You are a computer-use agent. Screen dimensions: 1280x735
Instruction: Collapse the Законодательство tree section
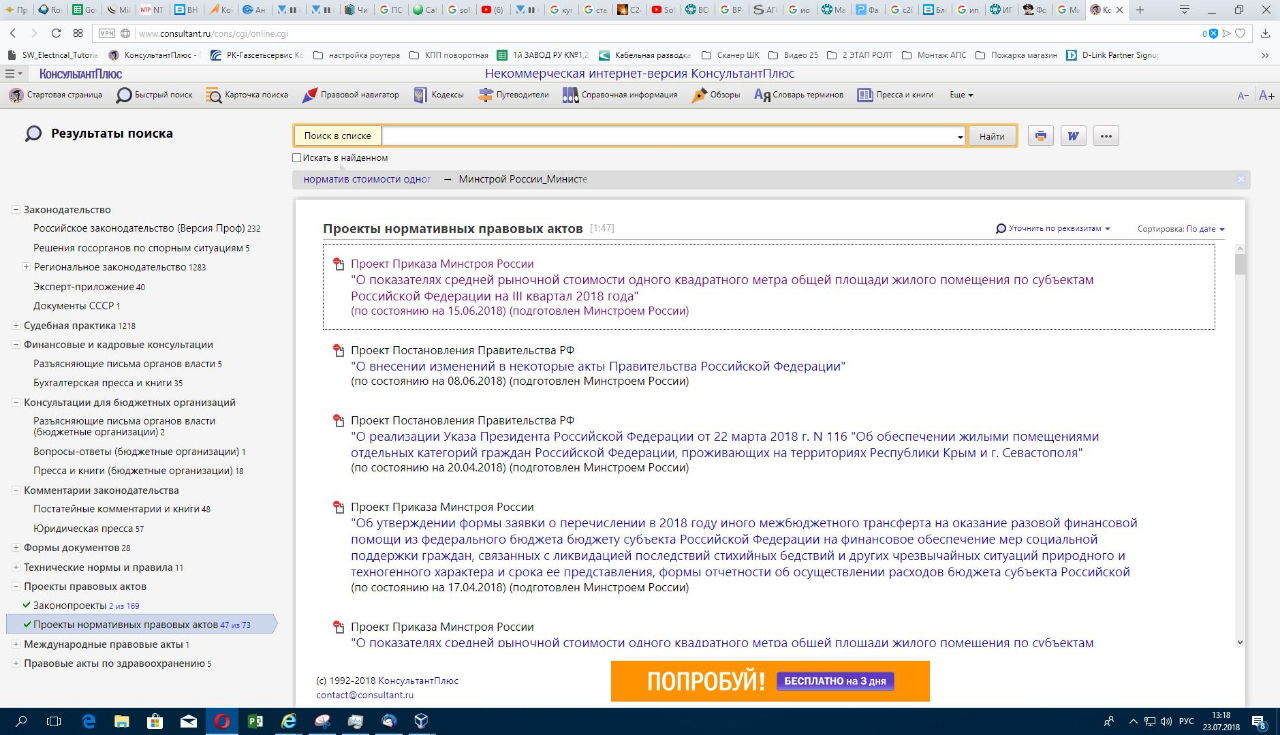pos(16,210)
